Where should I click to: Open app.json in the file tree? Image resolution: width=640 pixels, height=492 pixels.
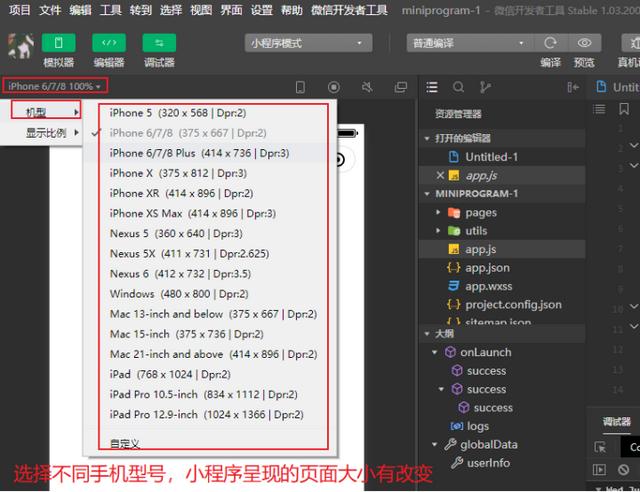487,268
